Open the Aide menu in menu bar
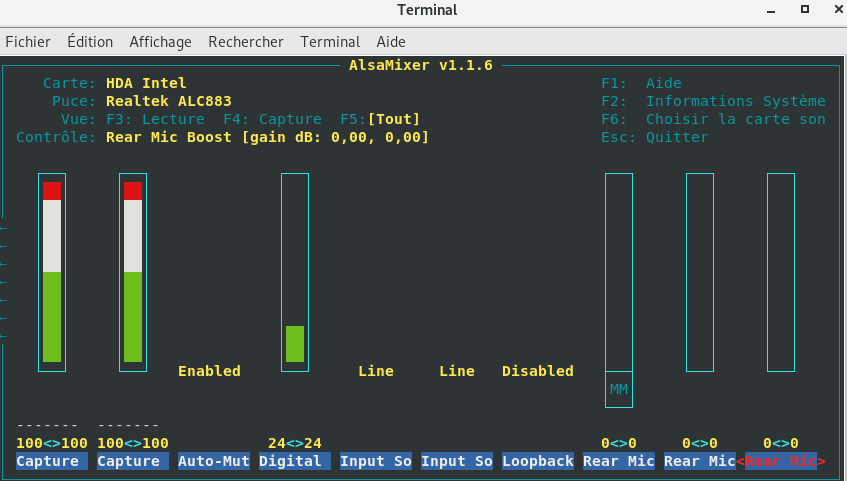847x481 pixels. pyautogui.click(x=391, y=42)
